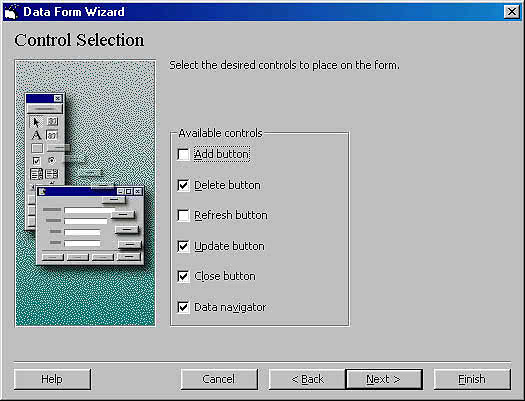Click the listbox icon in toolbox illustration
This screenshot has height=401, width=525.
point(36,174)
